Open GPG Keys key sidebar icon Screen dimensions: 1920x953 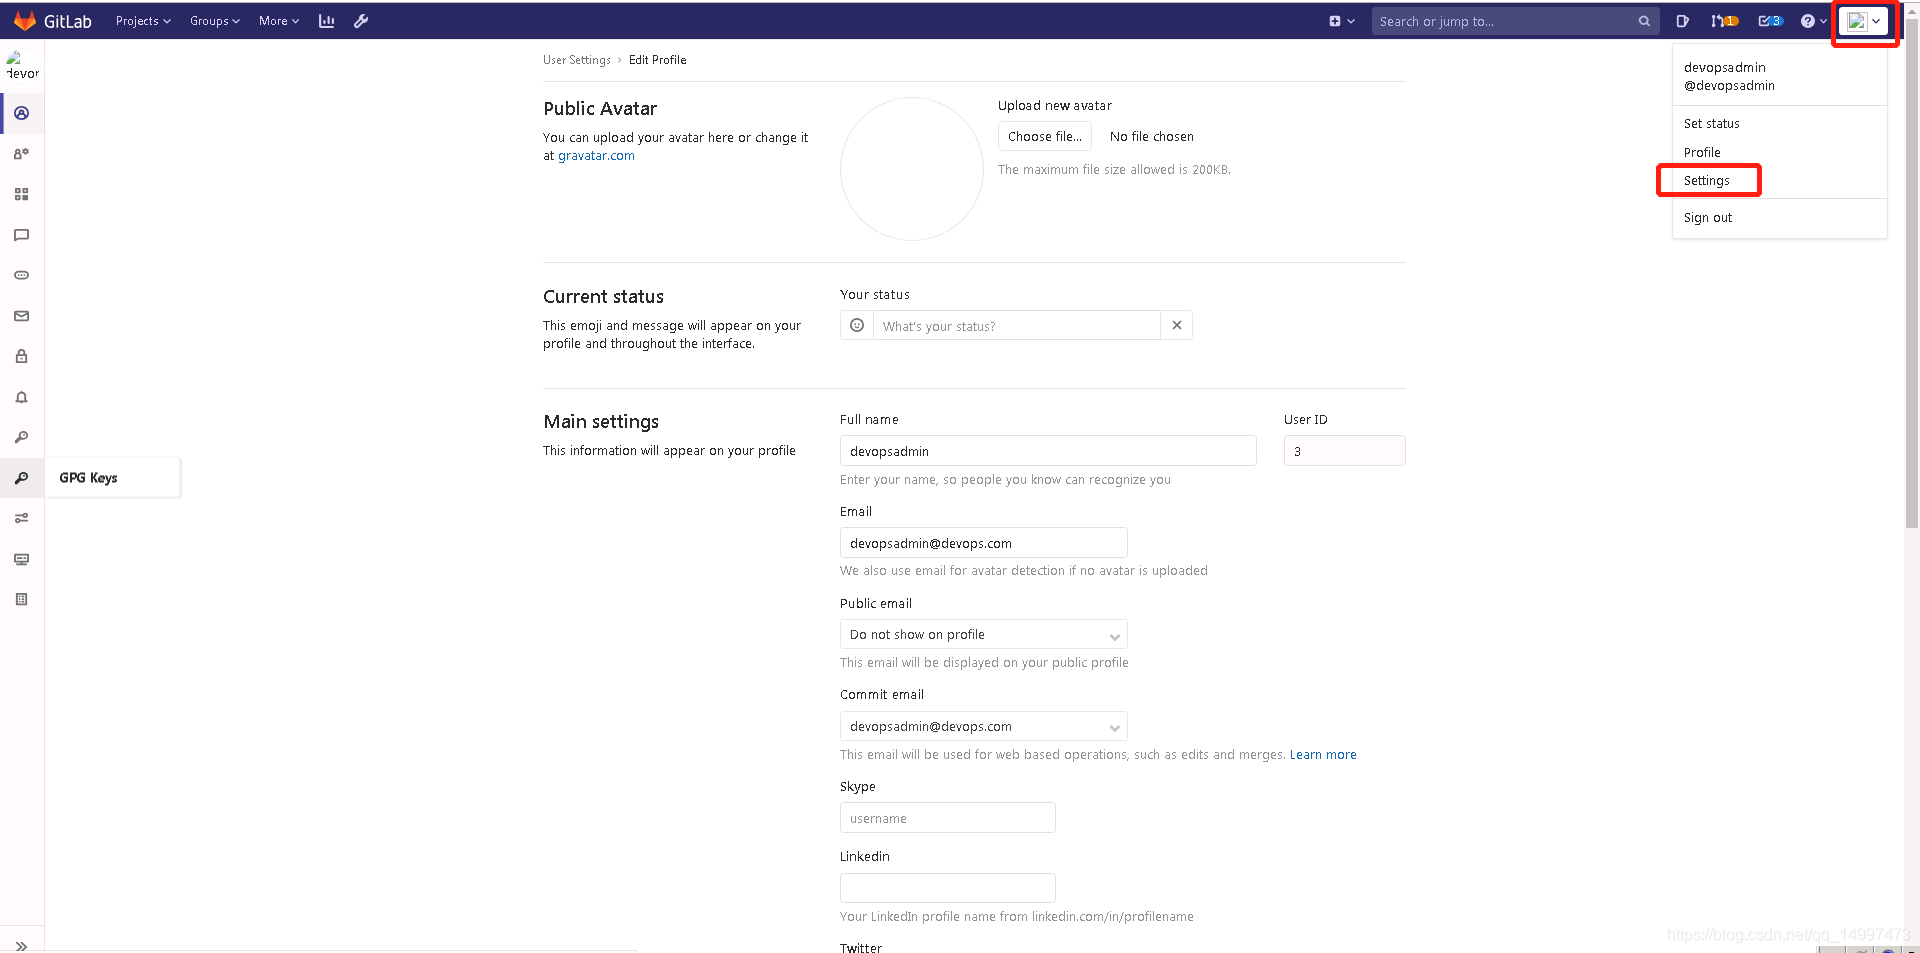pyautogui.click(x=21, y=478)
